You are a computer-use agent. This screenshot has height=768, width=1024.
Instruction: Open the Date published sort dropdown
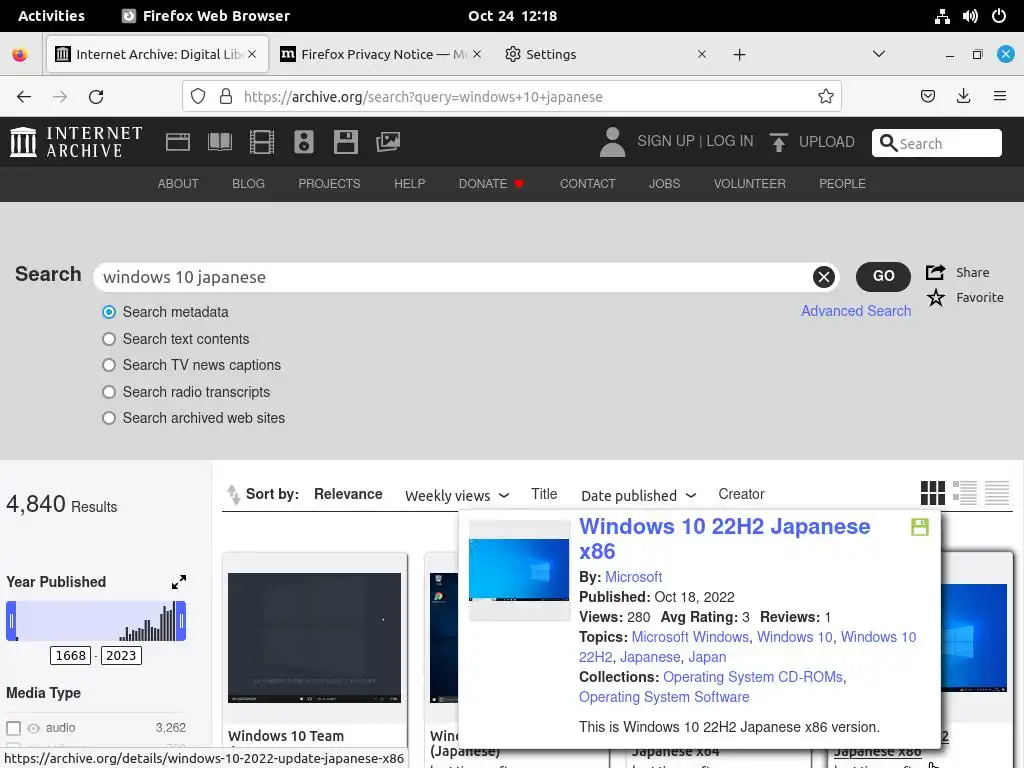pos(638,496)
